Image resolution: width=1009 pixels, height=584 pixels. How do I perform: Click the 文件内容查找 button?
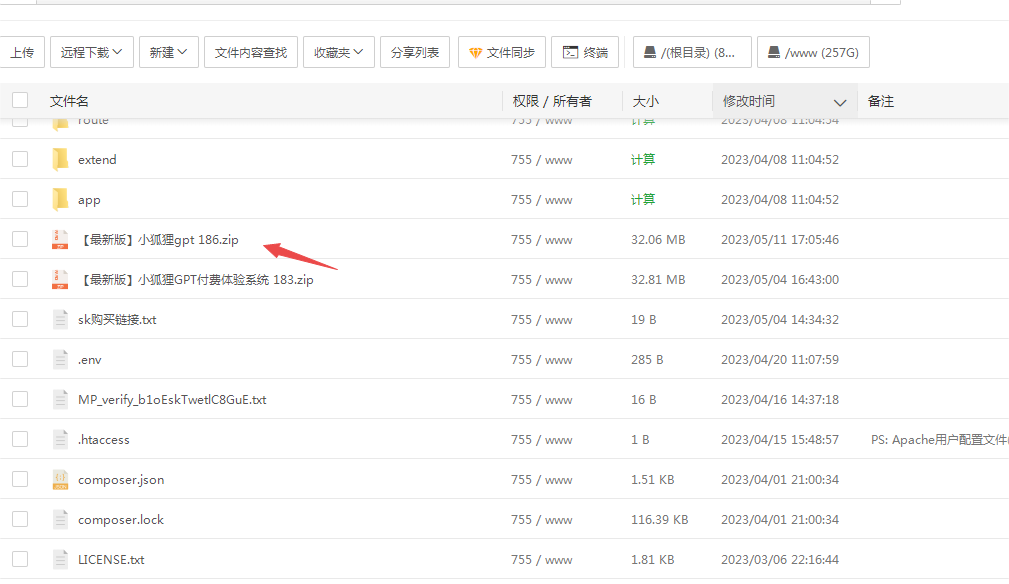click(253, 51)
